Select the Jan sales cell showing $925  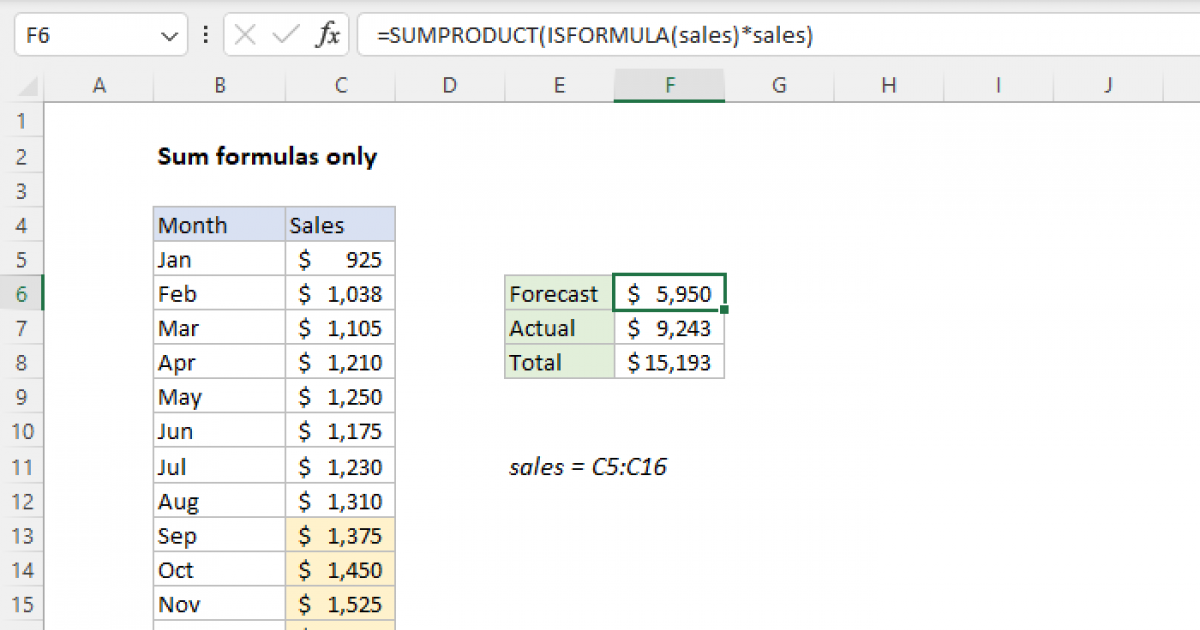340,259
